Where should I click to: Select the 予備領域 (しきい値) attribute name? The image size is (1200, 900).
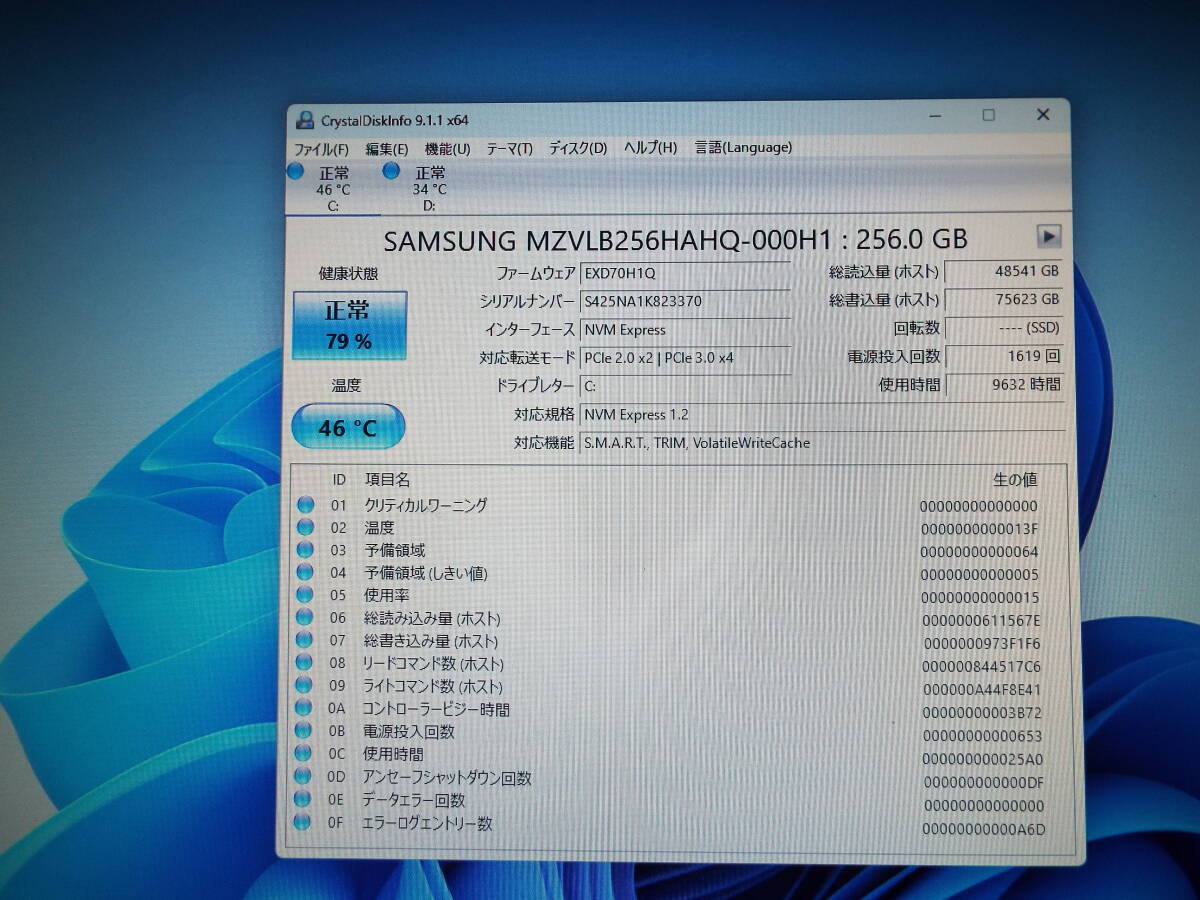[x=426, y=573]
